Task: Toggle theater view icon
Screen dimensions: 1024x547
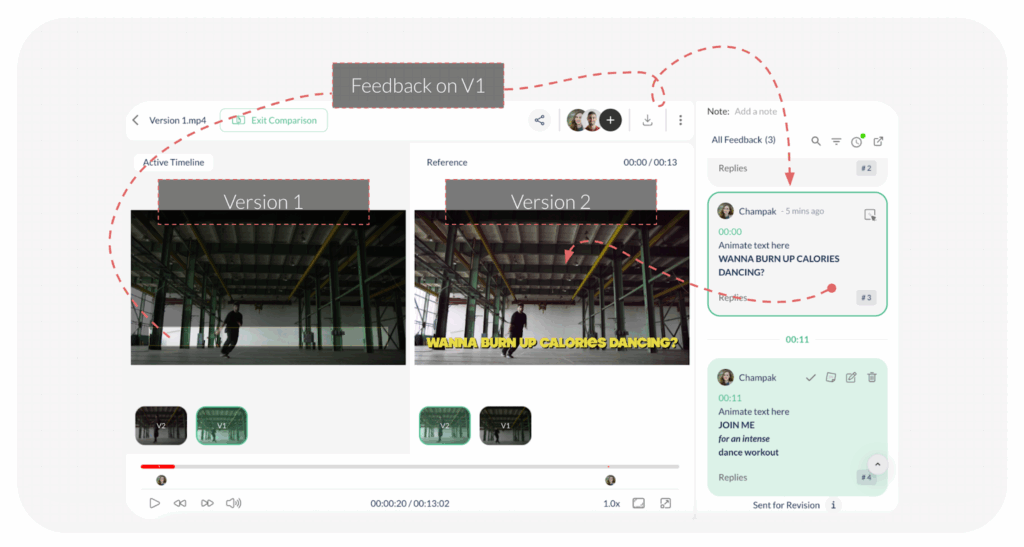Action: [639, 503]
